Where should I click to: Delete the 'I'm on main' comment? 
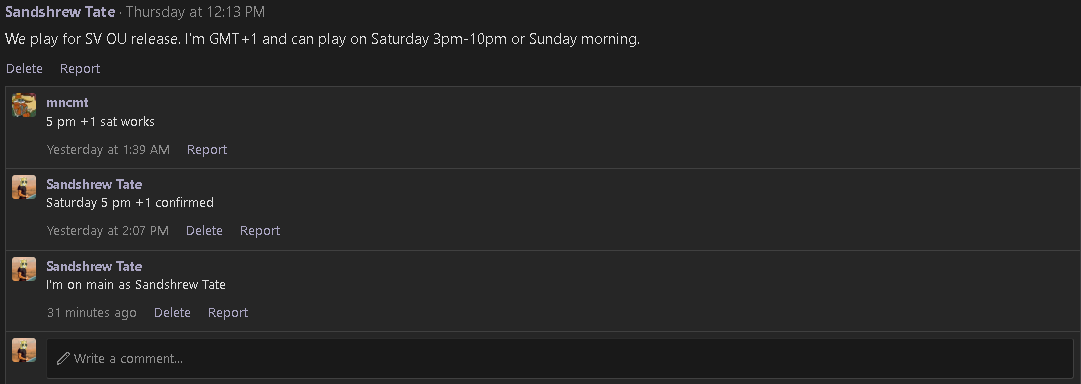click(172, 313)
